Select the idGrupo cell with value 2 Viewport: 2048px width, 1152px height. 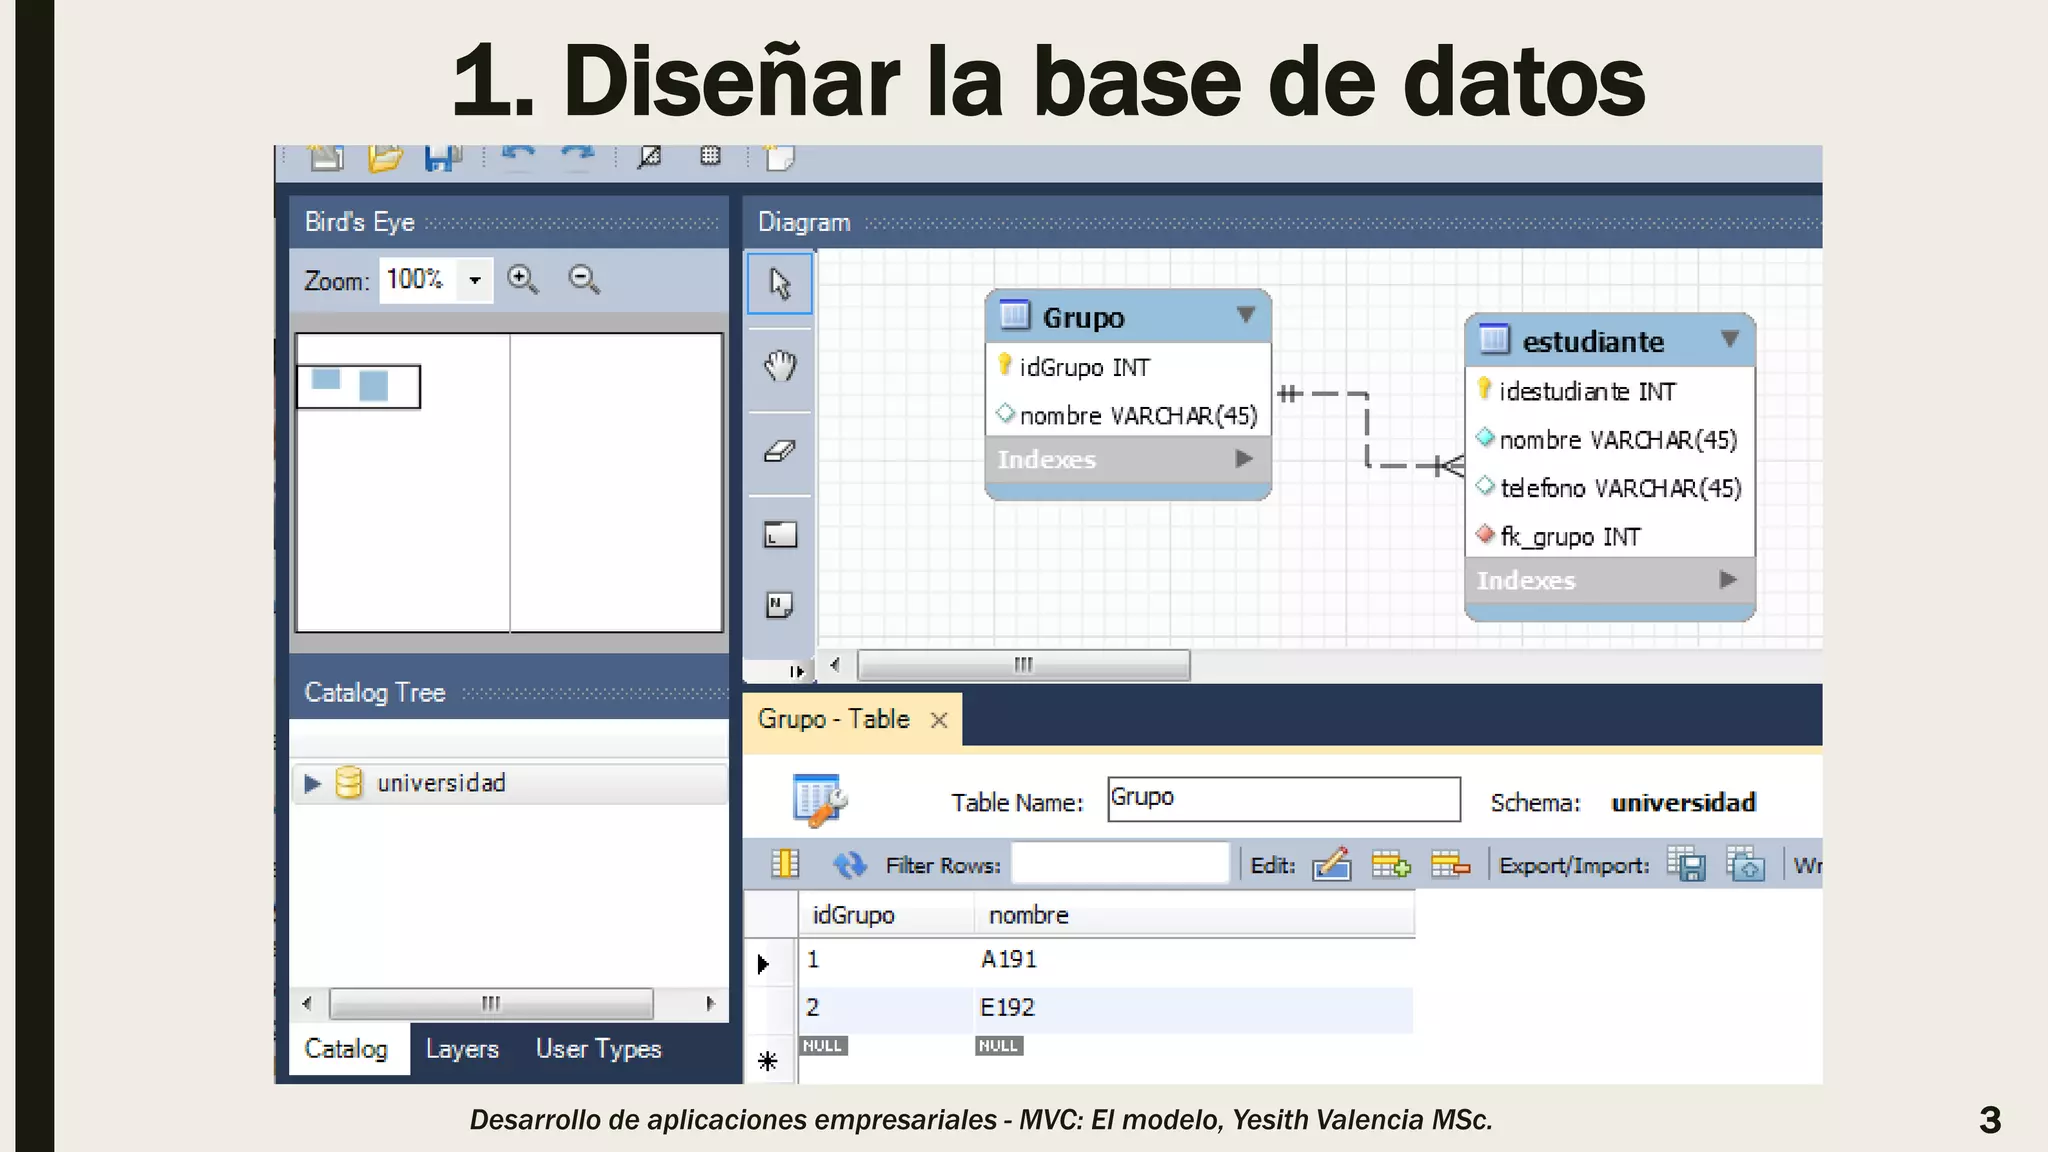click(x=886, y=1008)
